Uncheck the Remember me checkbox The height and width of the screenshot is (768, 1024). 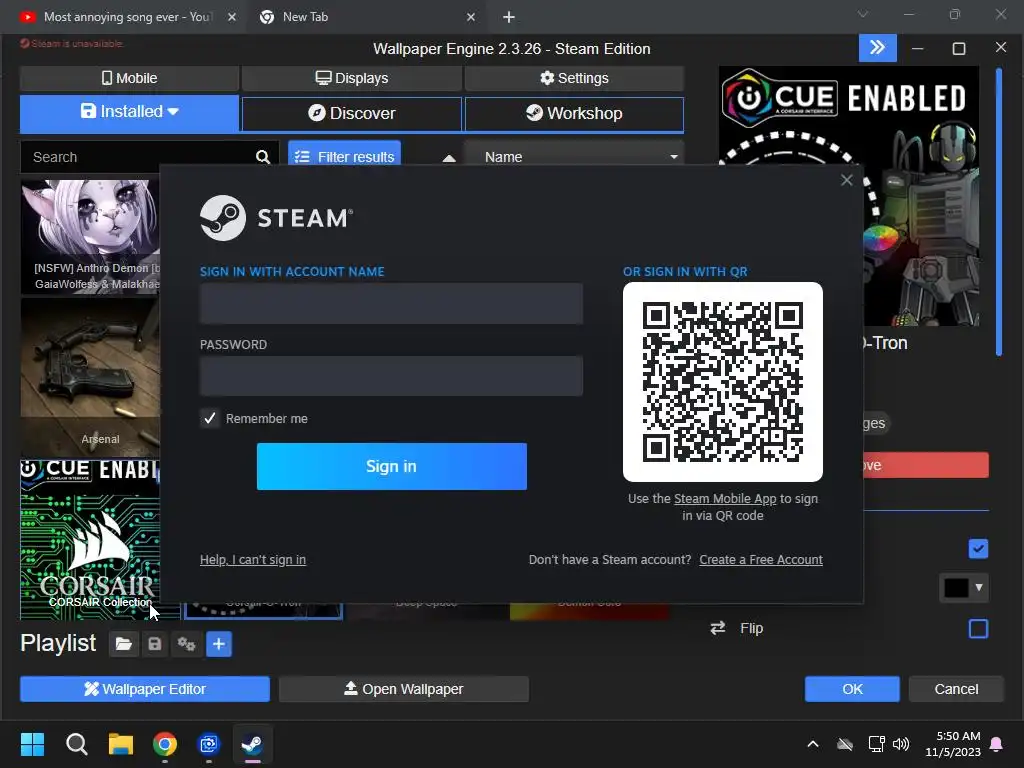coord(210,419)
